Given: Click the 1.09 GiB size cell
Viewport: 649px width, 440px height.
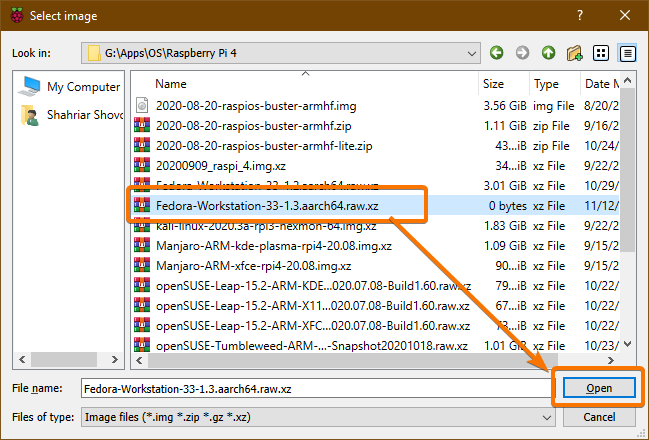Looking at the screenshot, I should tap(505, 246).
